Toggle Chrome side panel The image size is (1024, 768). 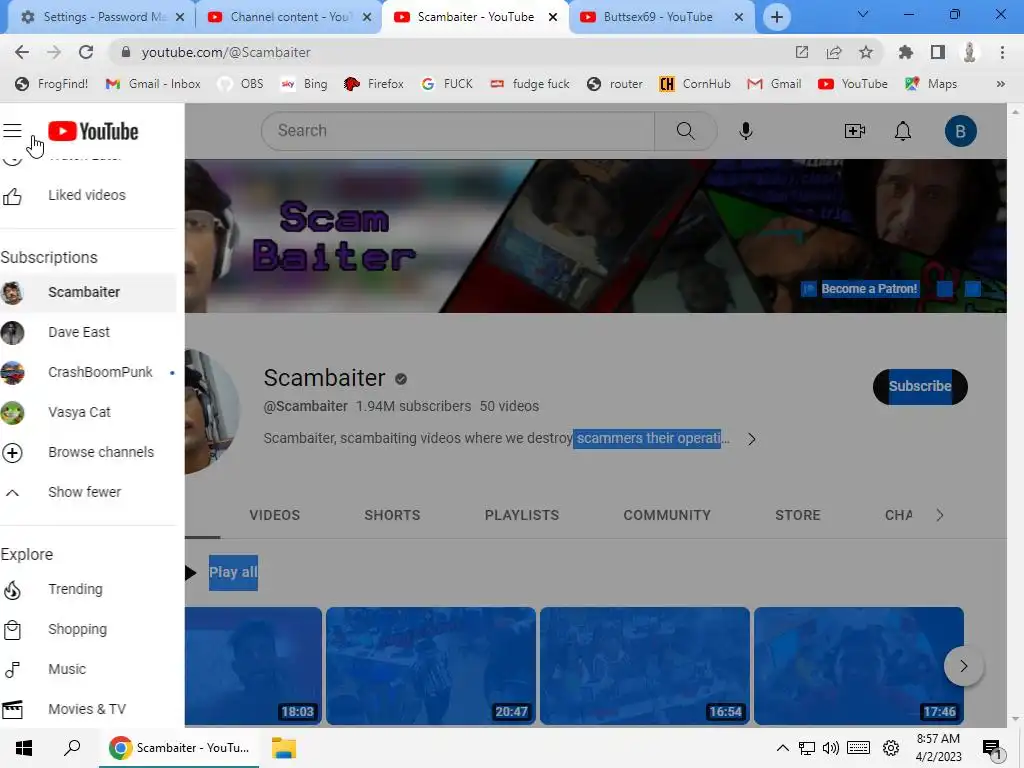[938, 52]
